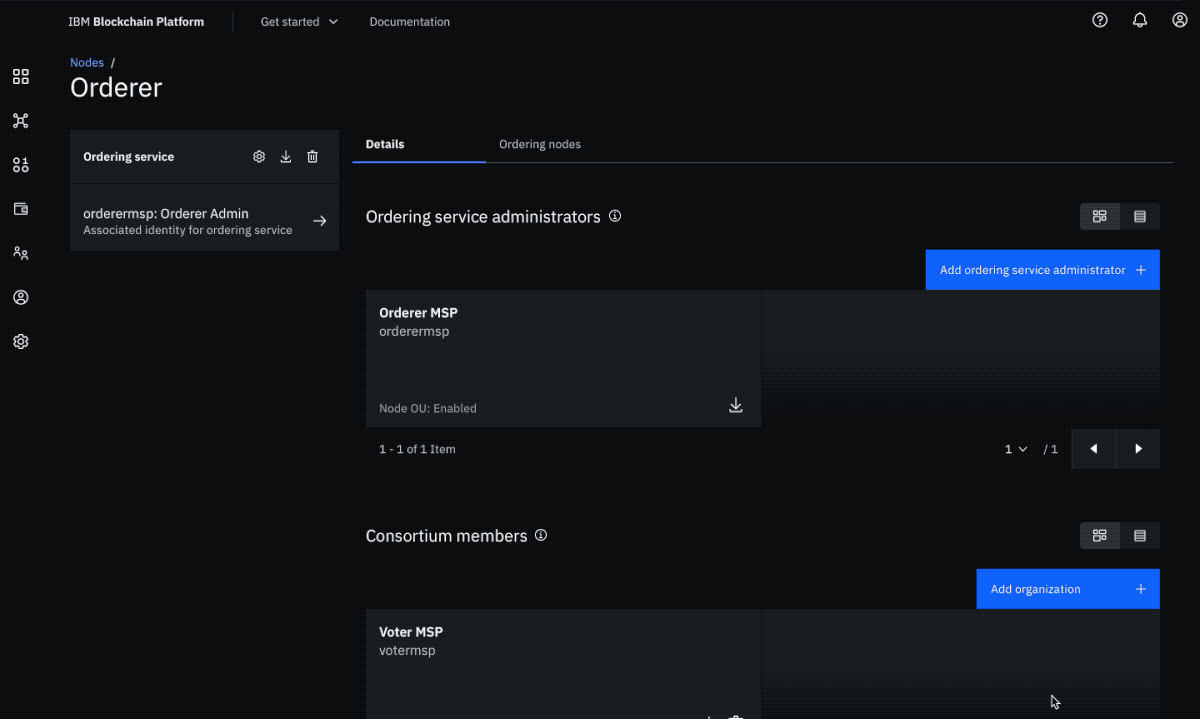Open the notifications bell icon
This screenshot has width=1200, height=719.
[x=1140, y=20]
